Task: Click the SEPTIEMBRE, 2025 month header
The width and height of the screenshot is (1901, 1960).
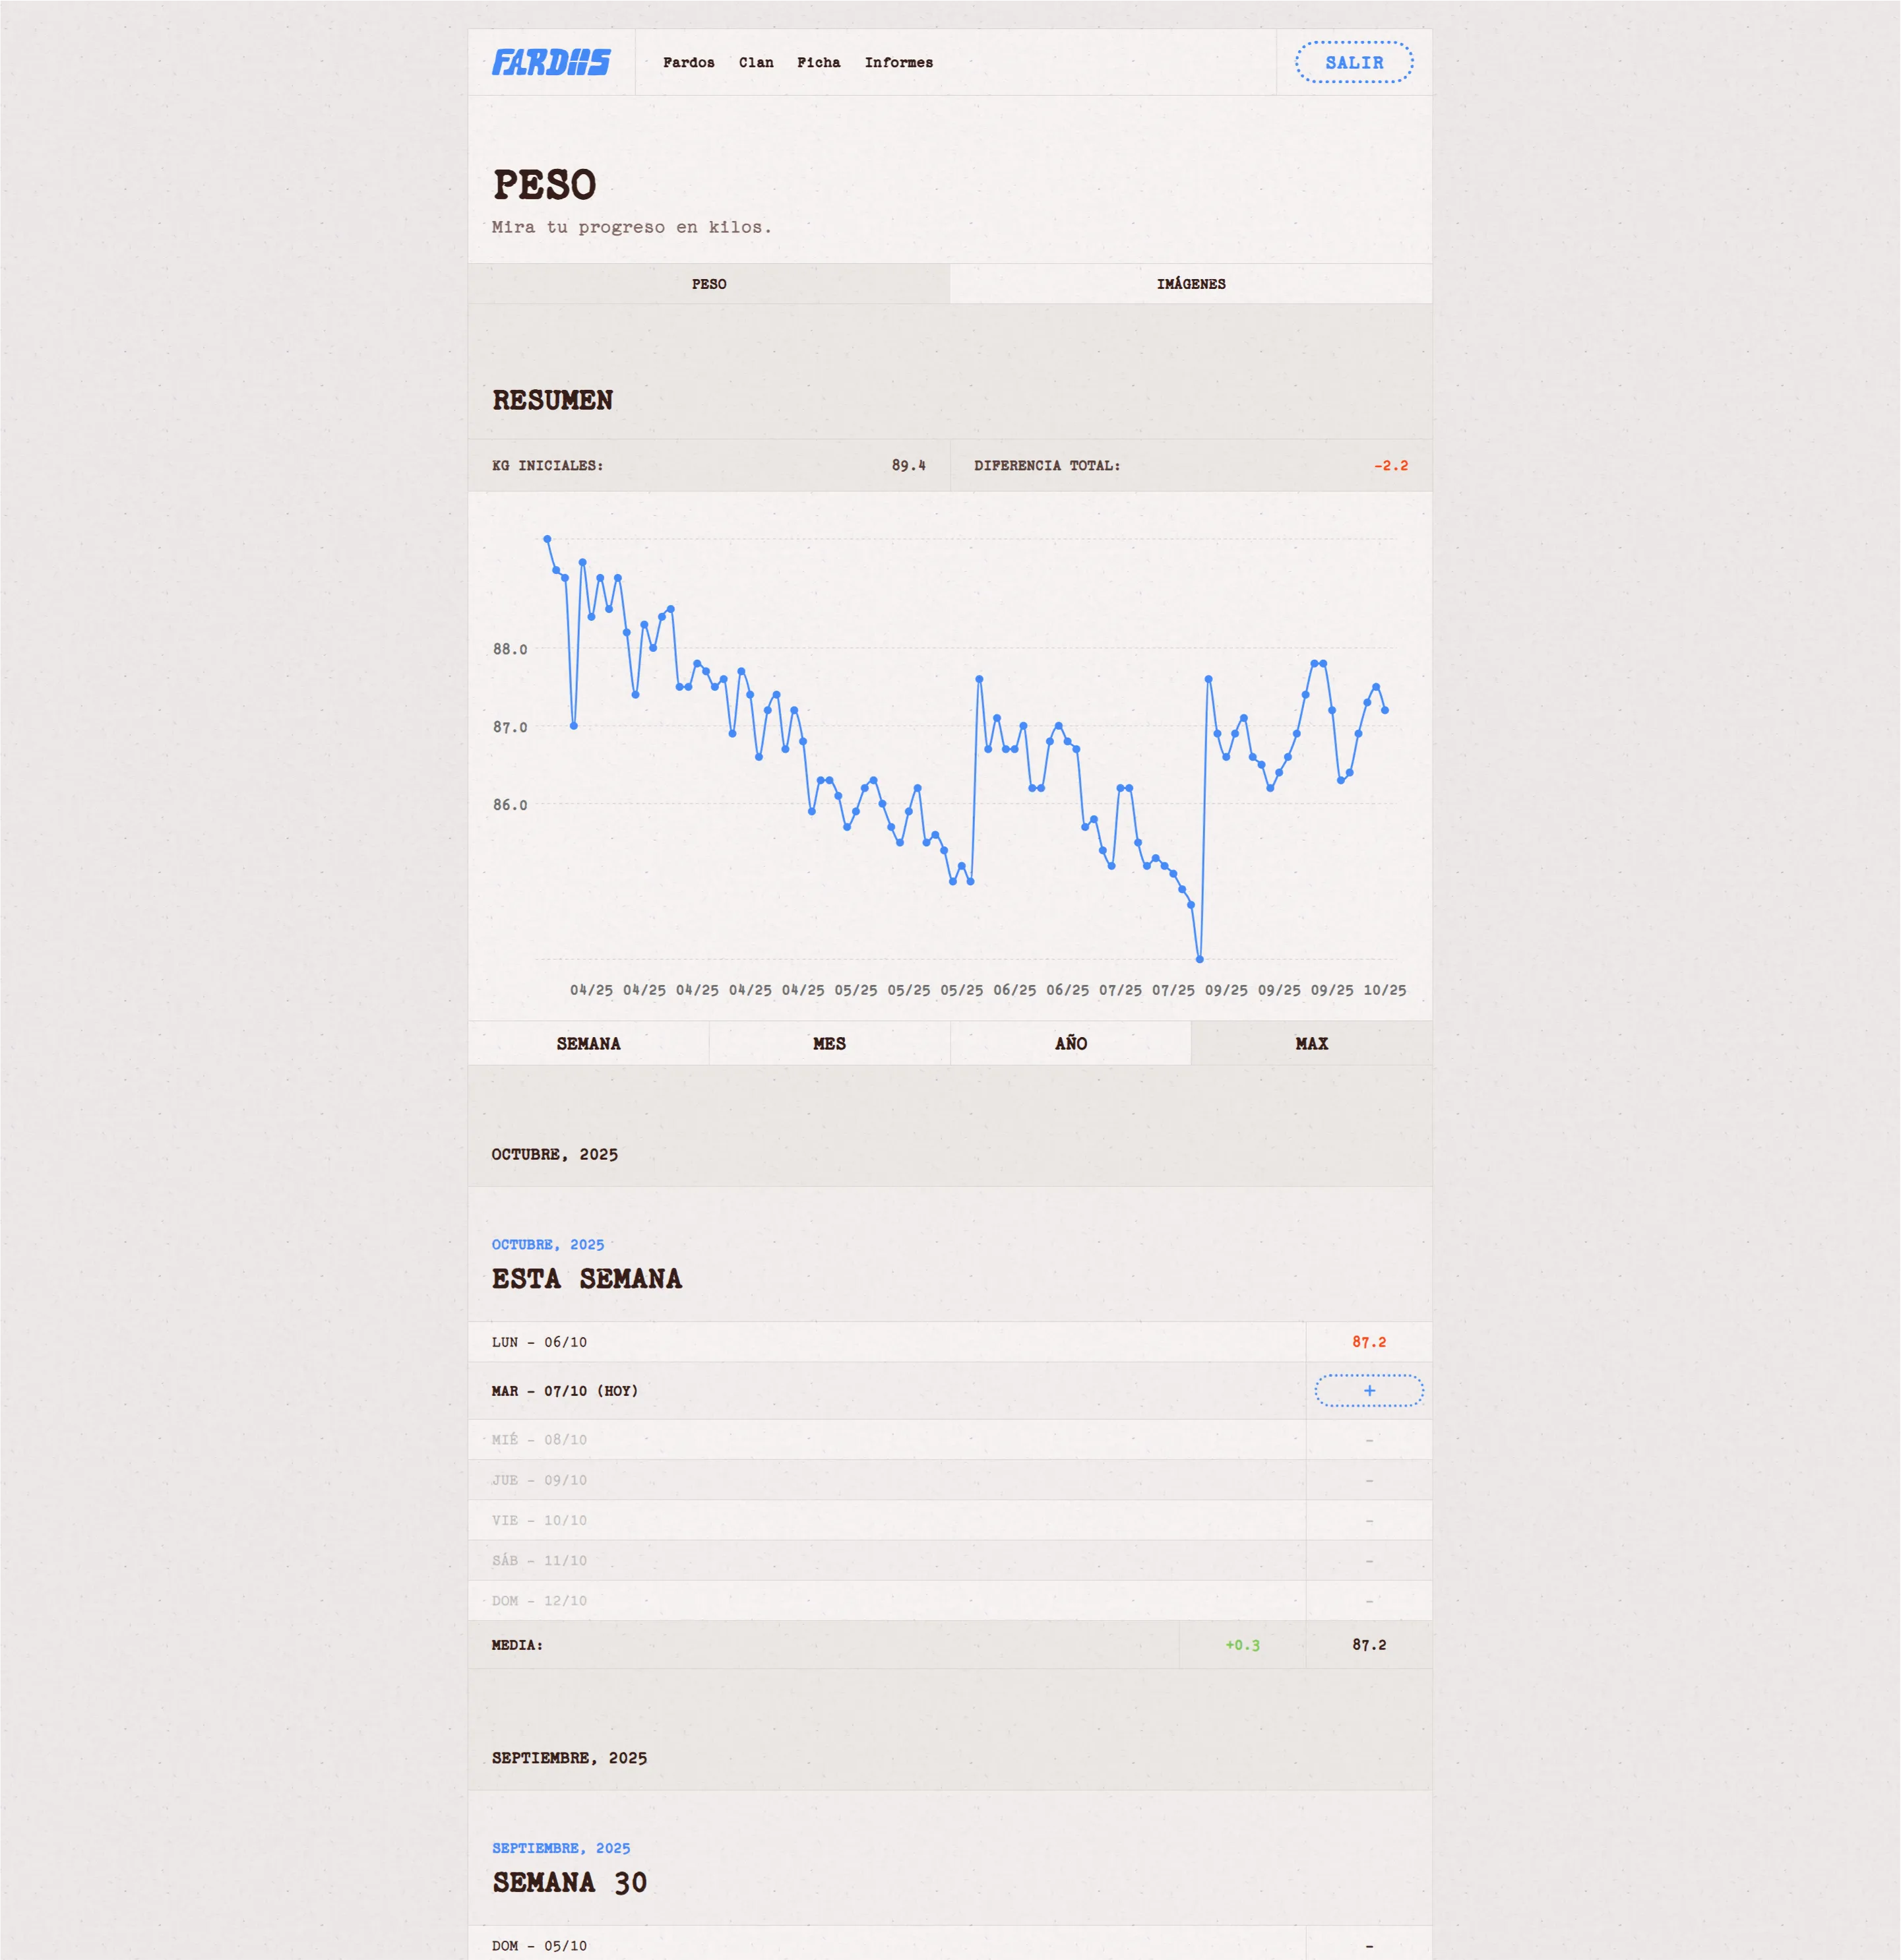Action: point(569,1758)
